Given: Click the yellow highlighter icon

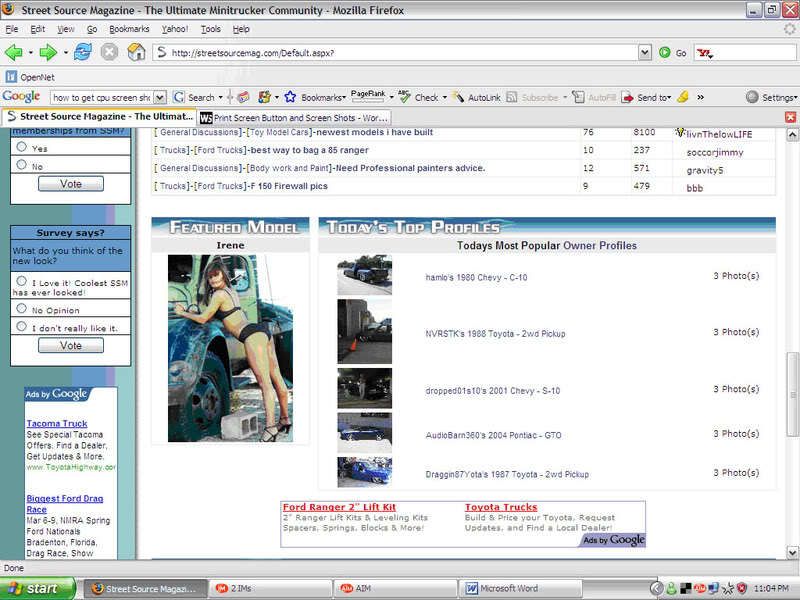Looking at the screenshot, I should point(683,97).
